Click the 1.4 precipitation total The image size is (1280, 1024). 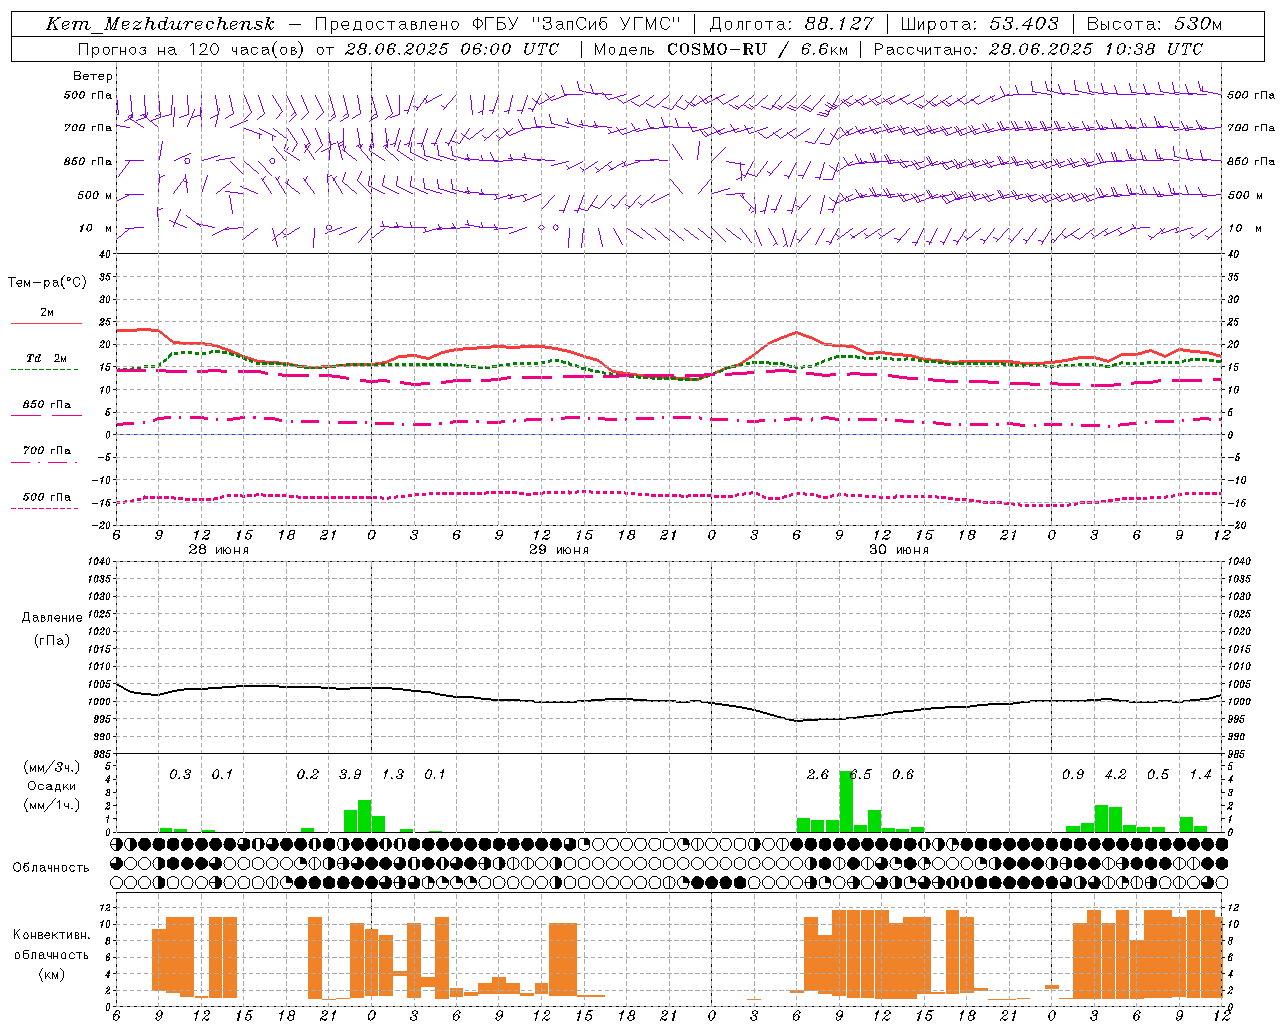(1201, 775)
